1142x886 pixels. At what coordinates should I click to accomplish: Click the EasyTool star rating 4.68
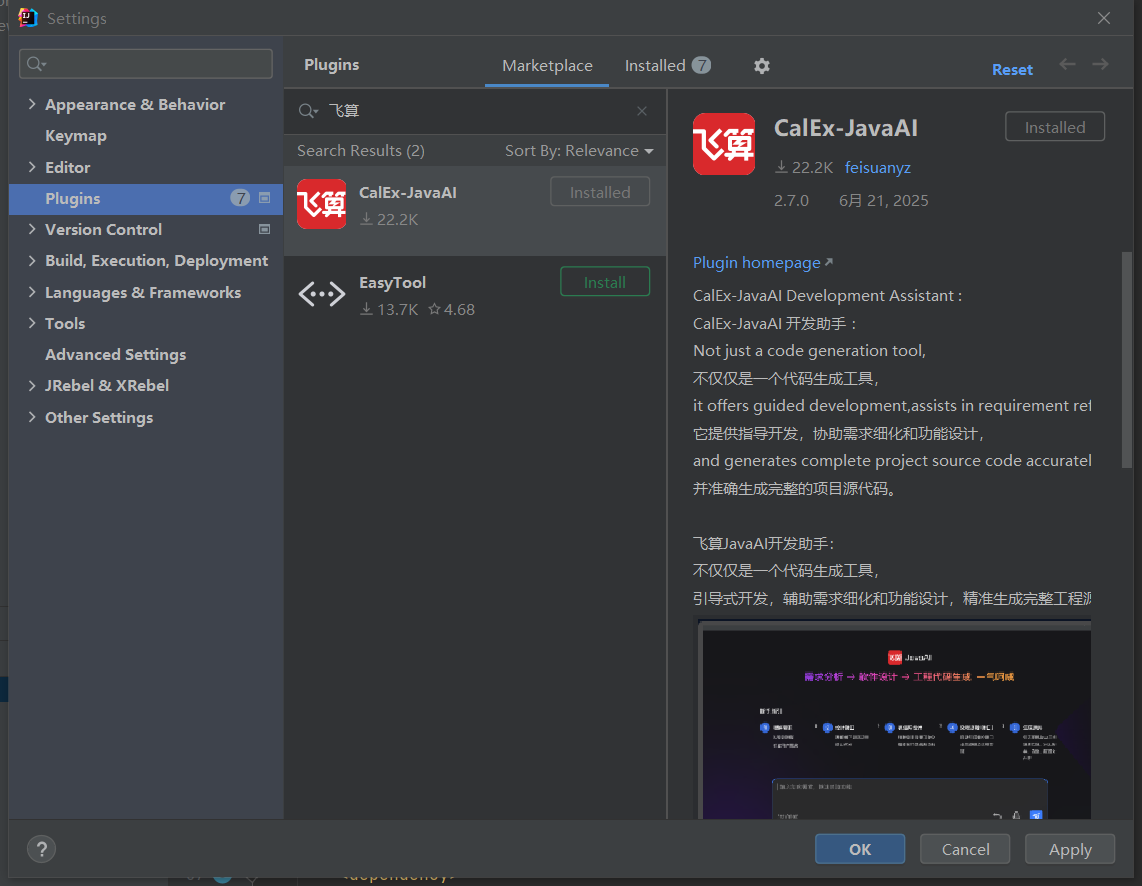pyautogui.click(x=452, y=309)
